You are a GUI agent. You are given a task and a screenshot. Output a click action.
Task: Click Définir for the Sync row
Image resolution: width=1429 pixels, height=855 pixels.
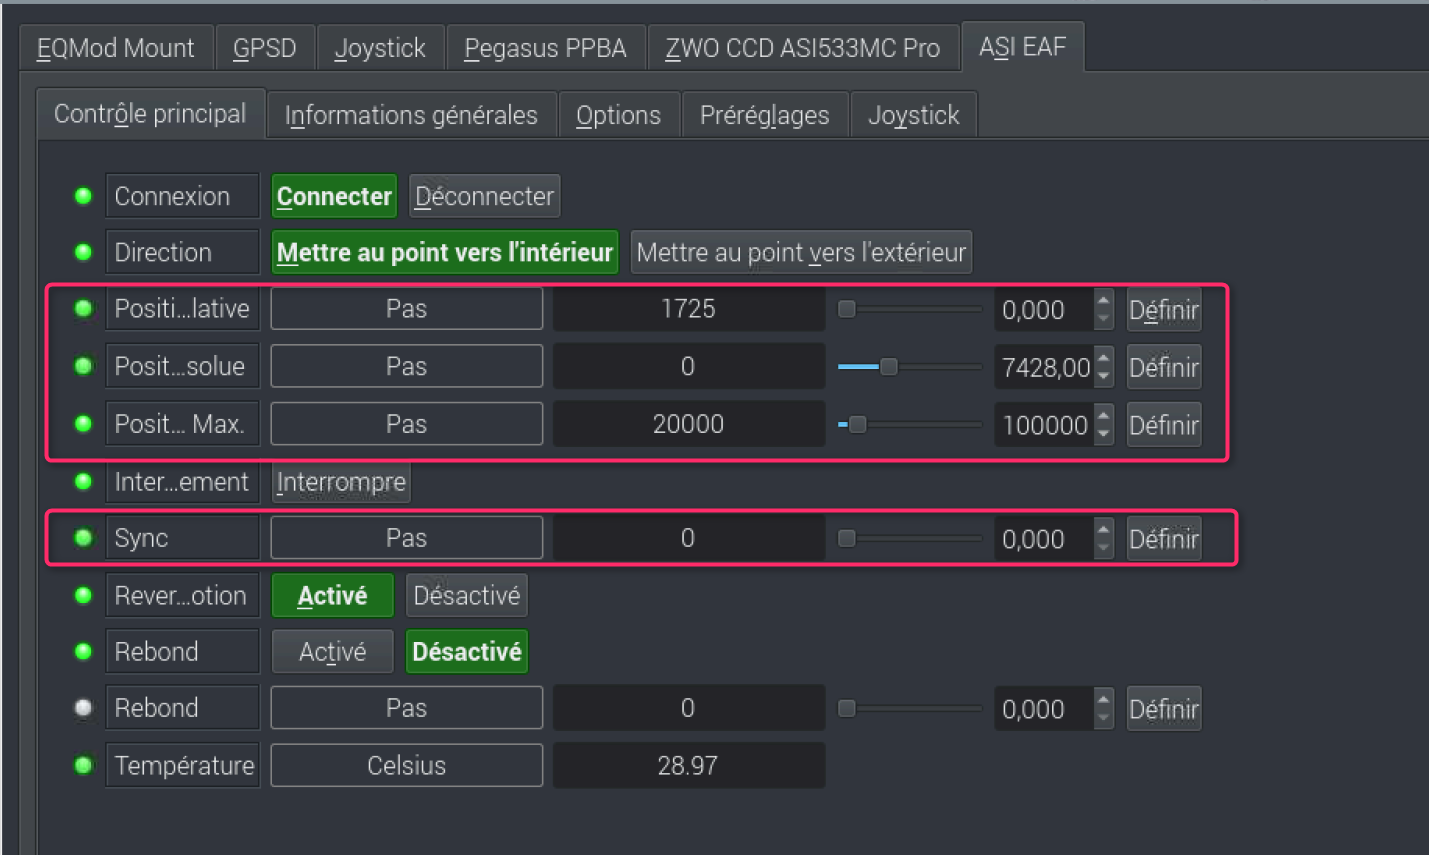click(x=1163, y=539)
